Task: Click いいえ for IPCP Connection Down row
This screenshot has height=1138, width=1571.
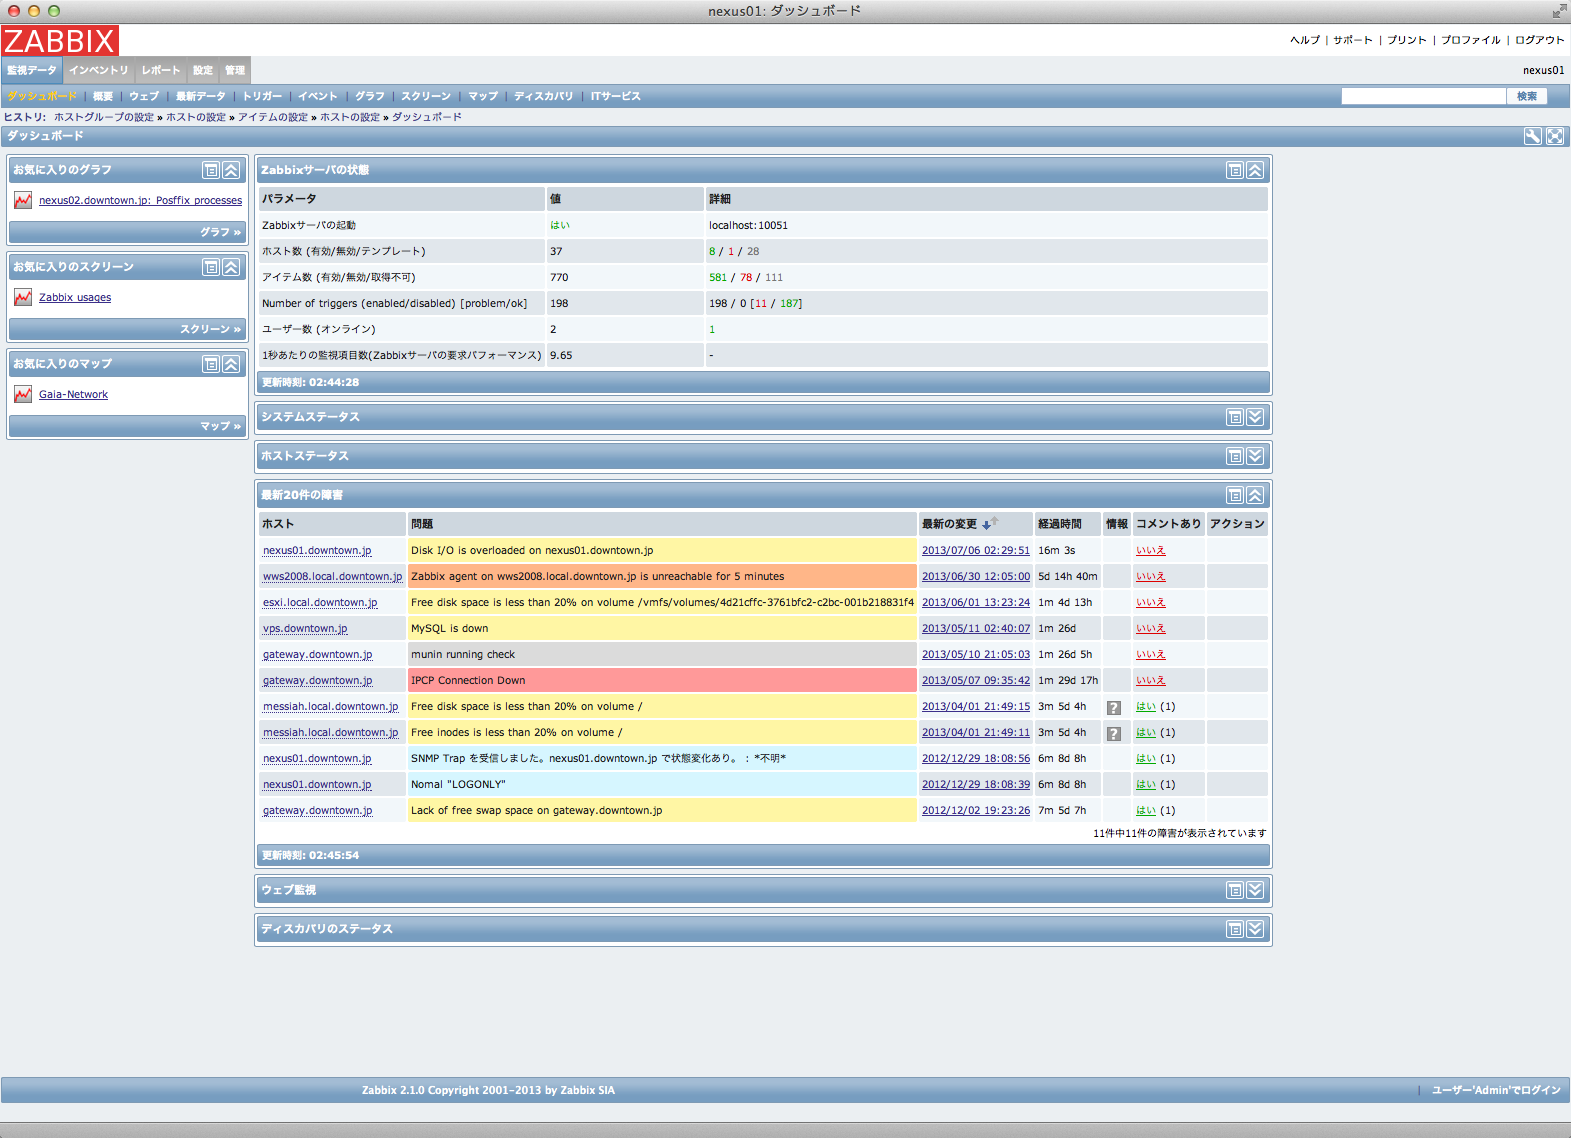Action: (x=1150, y=680)
